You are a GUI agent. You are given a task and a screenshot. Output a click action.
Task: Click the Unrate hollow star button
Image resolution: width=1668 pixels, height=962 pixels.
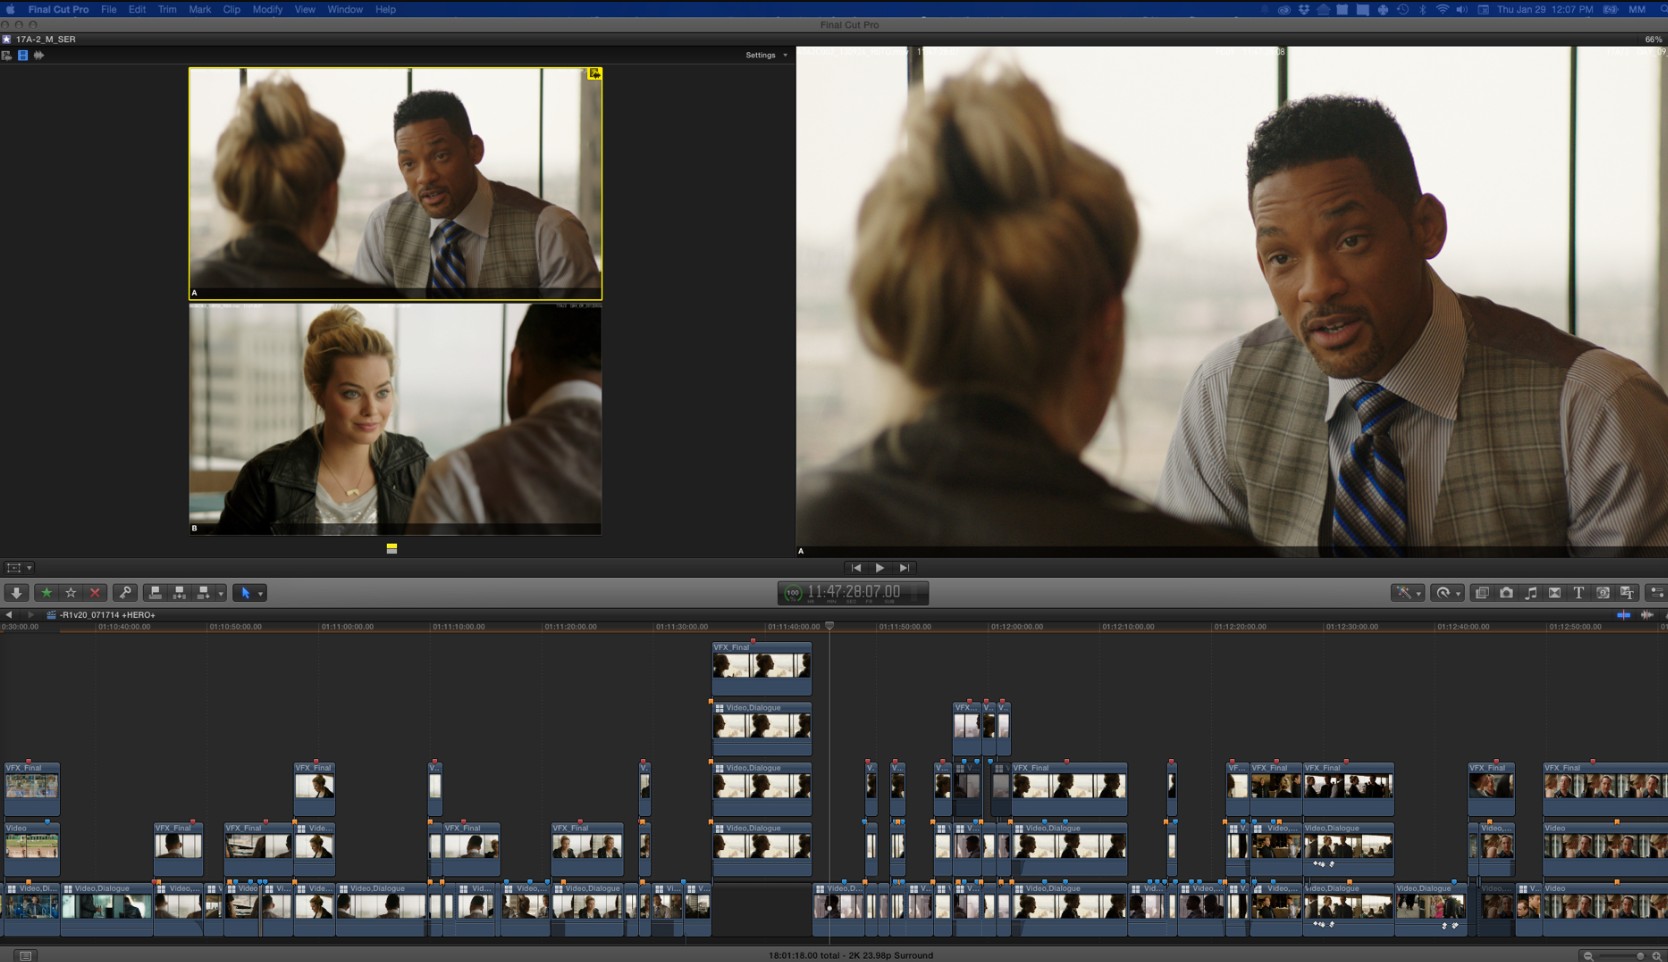click(71, 593)
